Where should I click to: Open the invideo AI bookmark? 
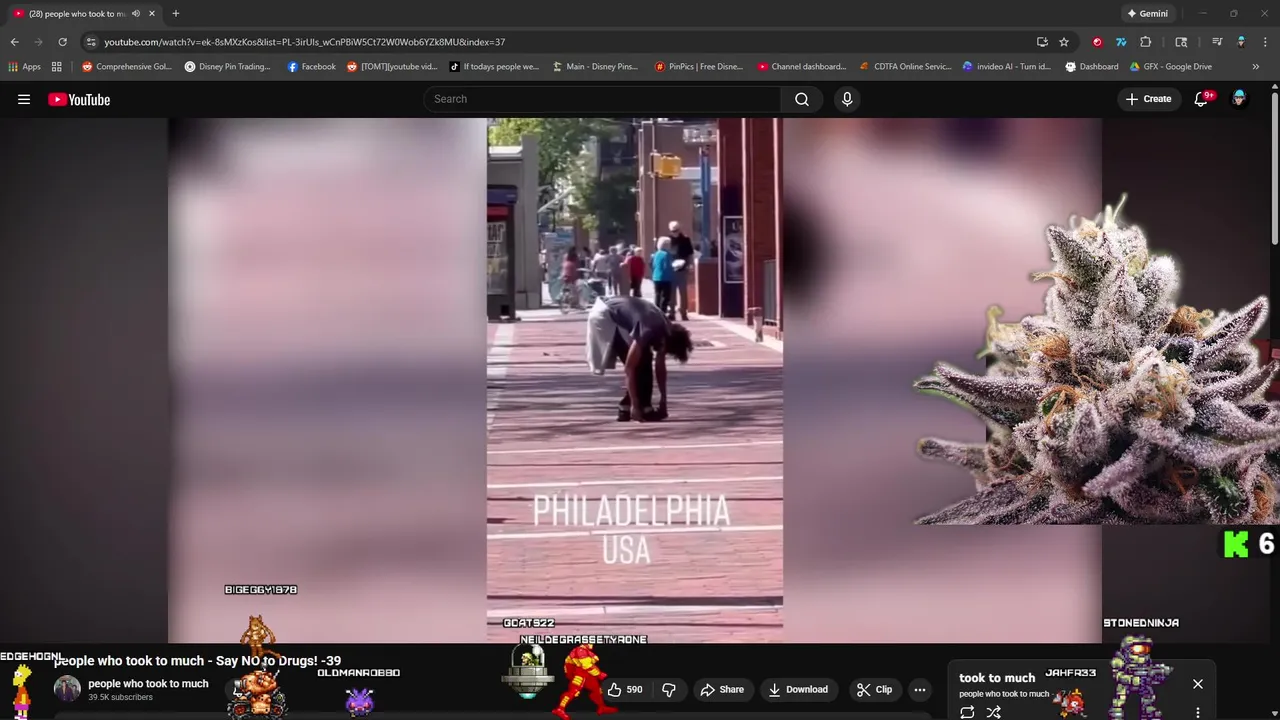[x=1008, y=67]
